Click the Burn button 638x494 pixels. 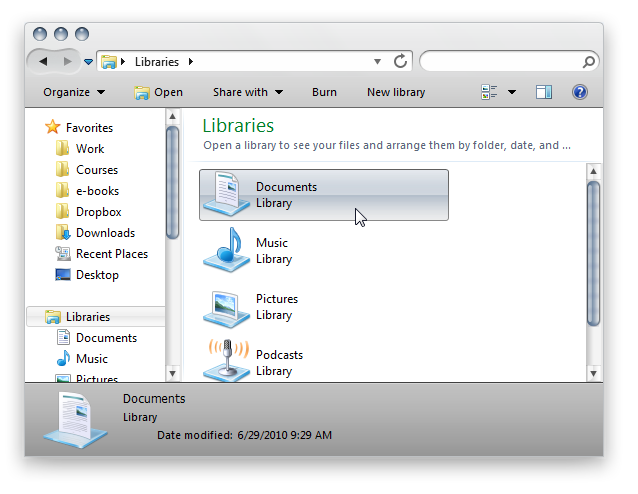(324, 92)
